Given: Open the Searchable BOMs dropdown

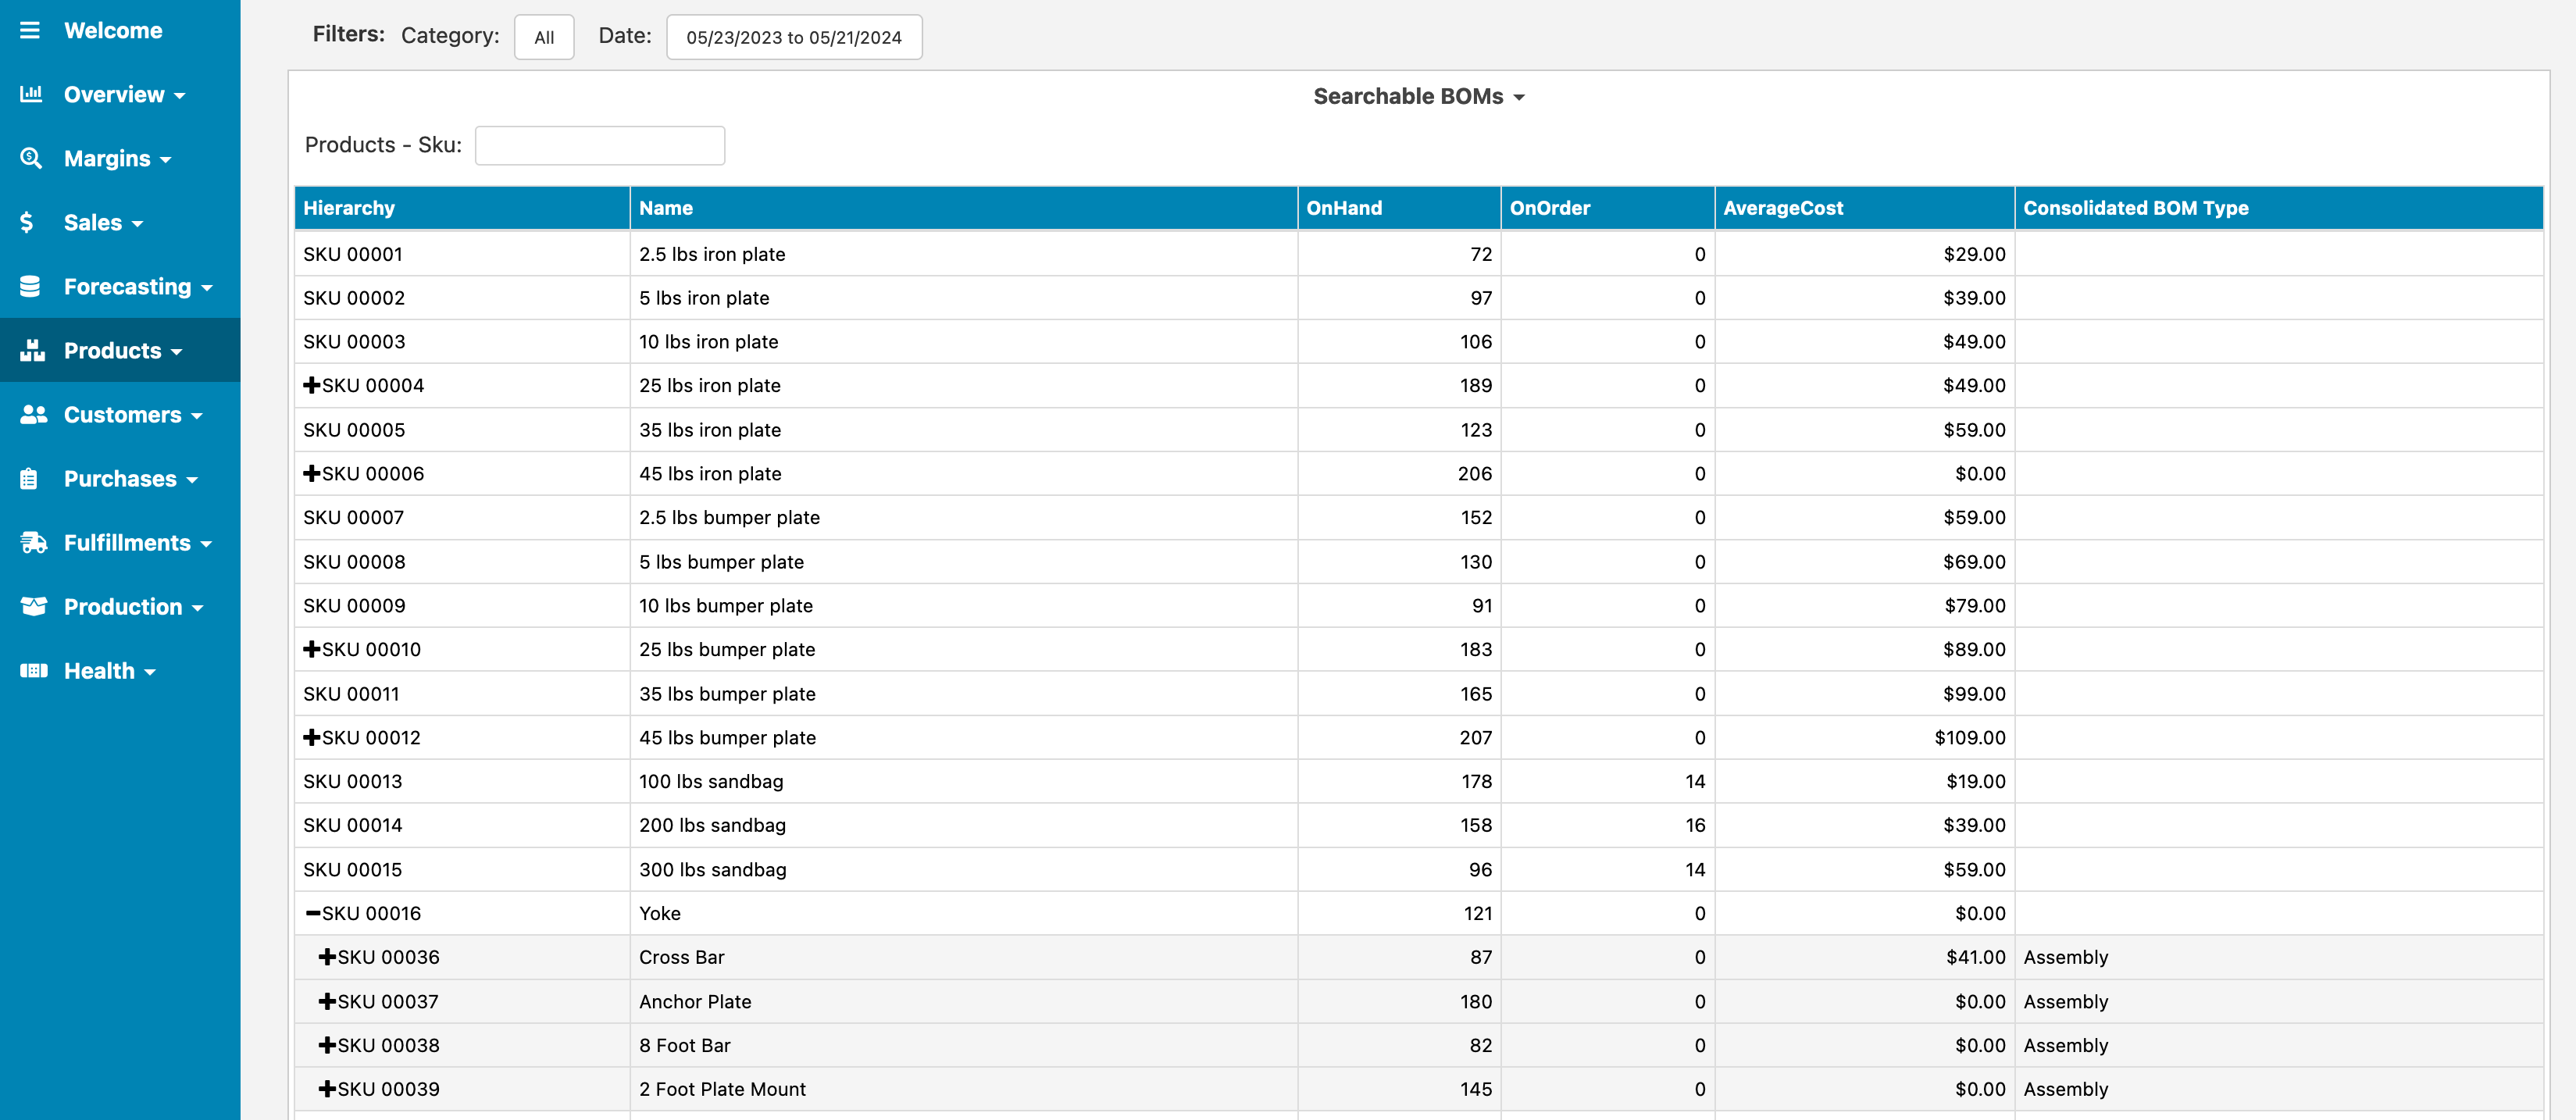Looking at the screenshot, I should (1418, 96).
